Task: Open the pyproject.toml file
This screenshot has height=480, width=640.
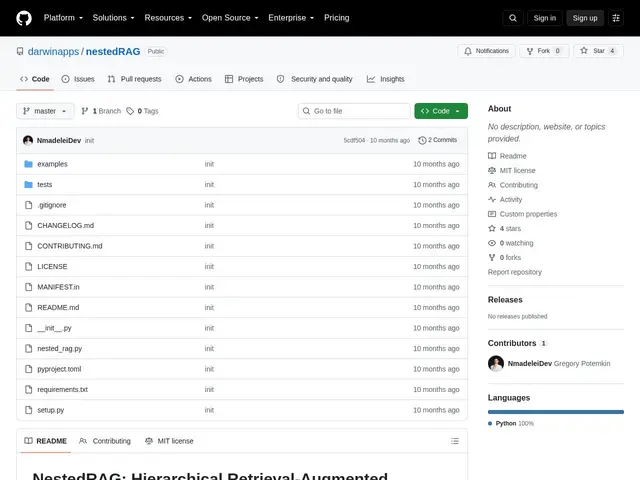Action: click(x=59, y=369)
